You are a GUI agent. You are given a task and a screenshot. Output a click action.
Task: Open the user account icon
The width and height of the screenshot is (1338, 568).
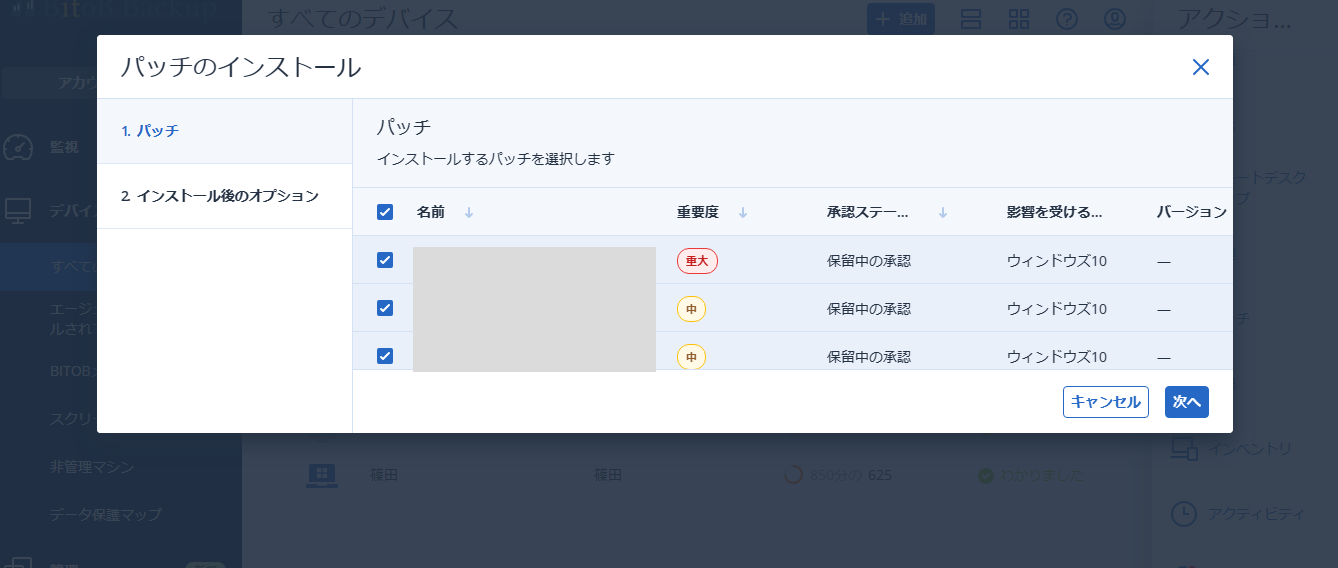point(1115,19)
